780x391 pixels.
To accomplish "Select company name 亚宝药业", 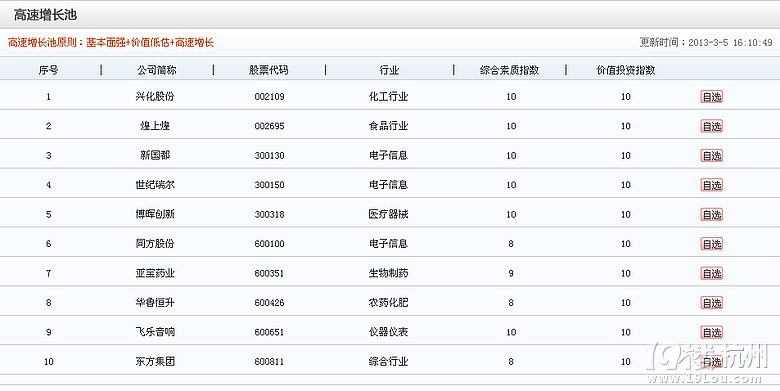I will pyautogui.click(x=155, y=273).
